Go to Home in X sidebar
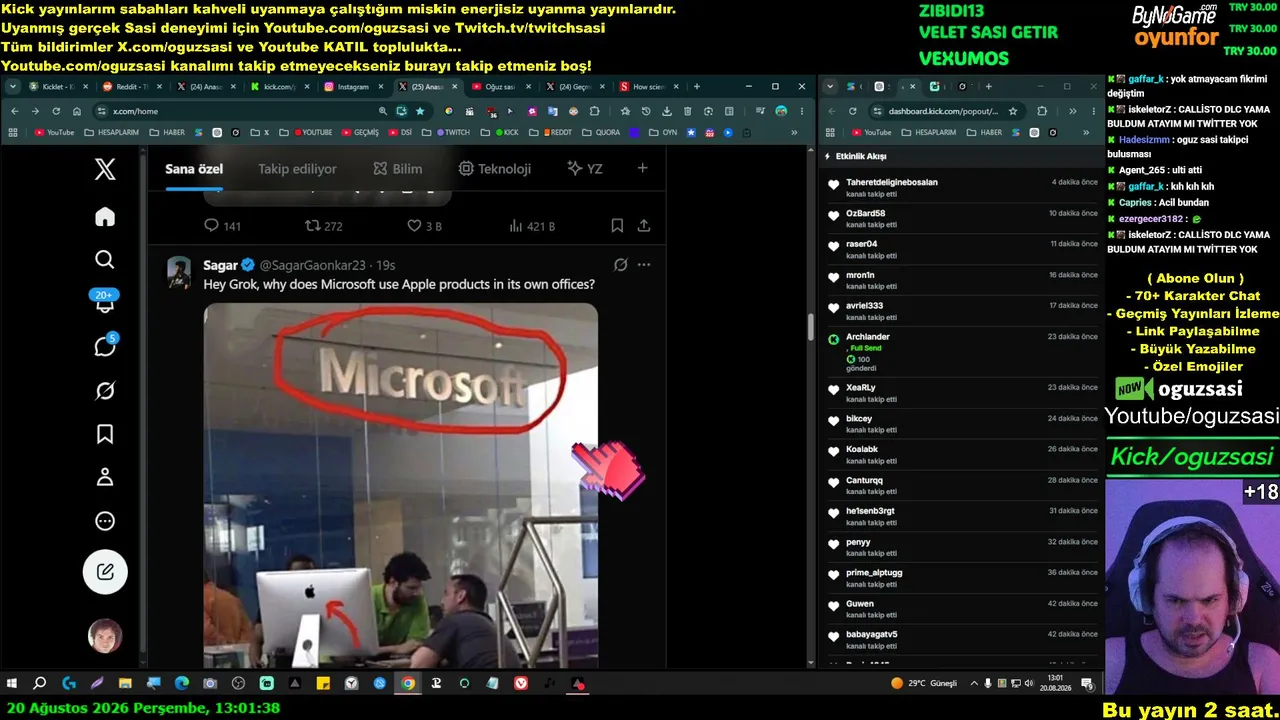Viewport: 1280px width, 720px height. pos(105,217)
